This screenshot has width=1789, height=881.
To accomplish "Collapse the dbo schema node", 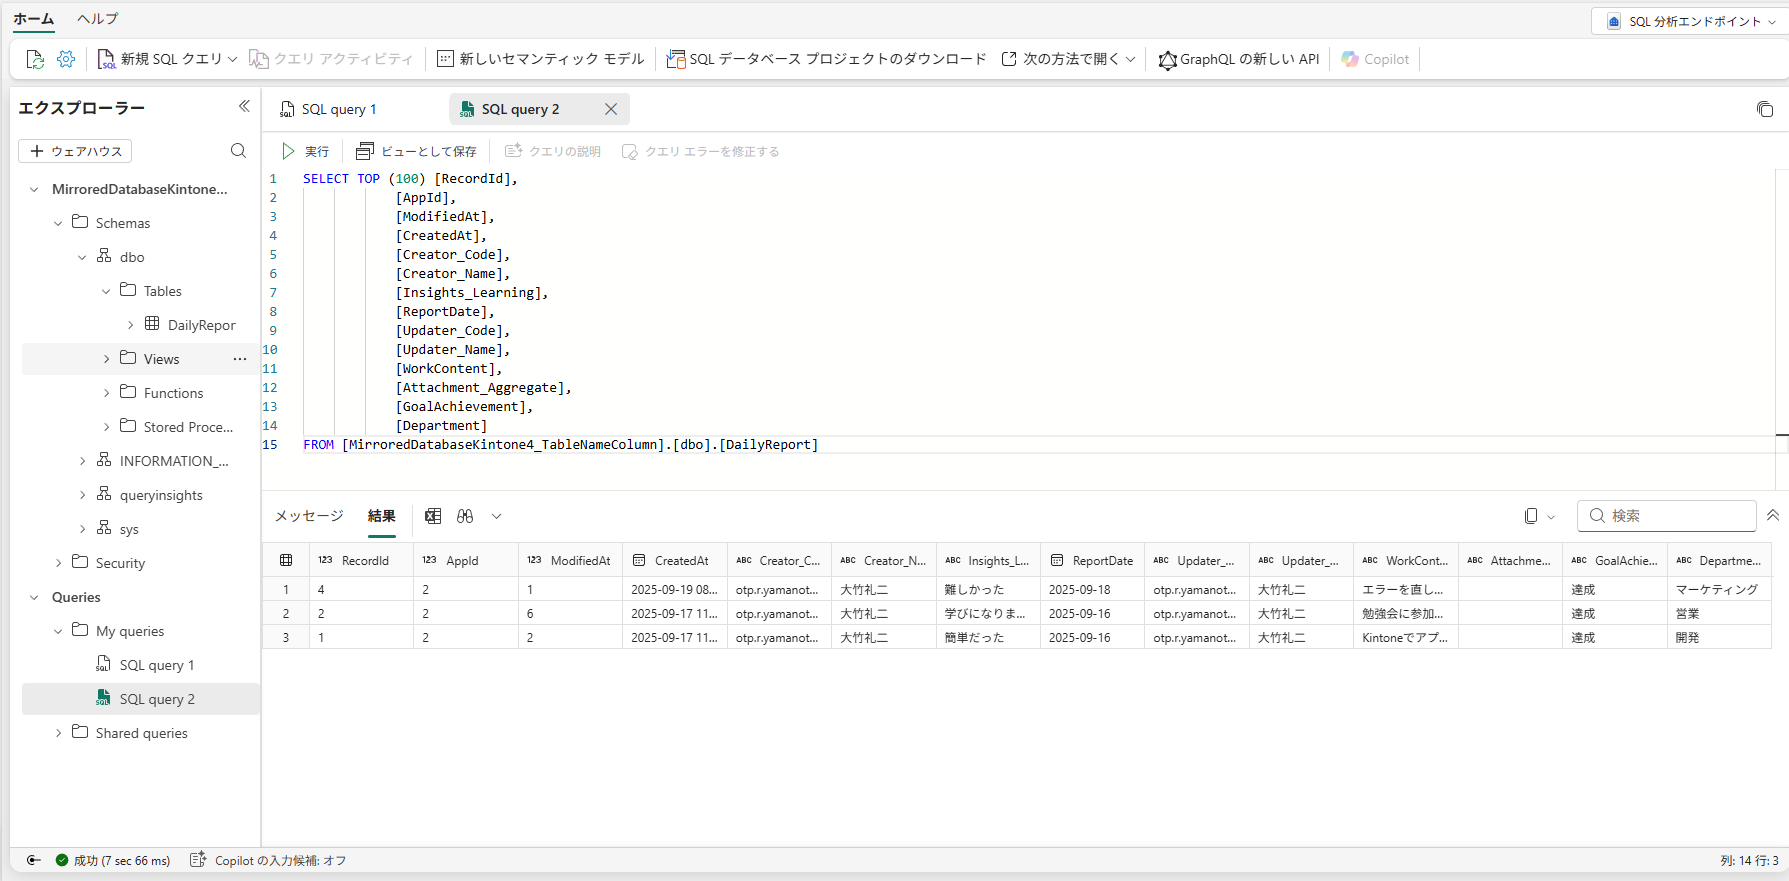I will tap(82, 257).
